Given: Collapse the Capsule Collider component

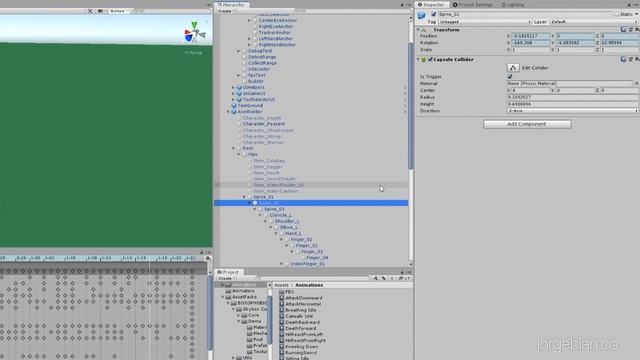Looking at the screenshot, I should click(418, 59).
